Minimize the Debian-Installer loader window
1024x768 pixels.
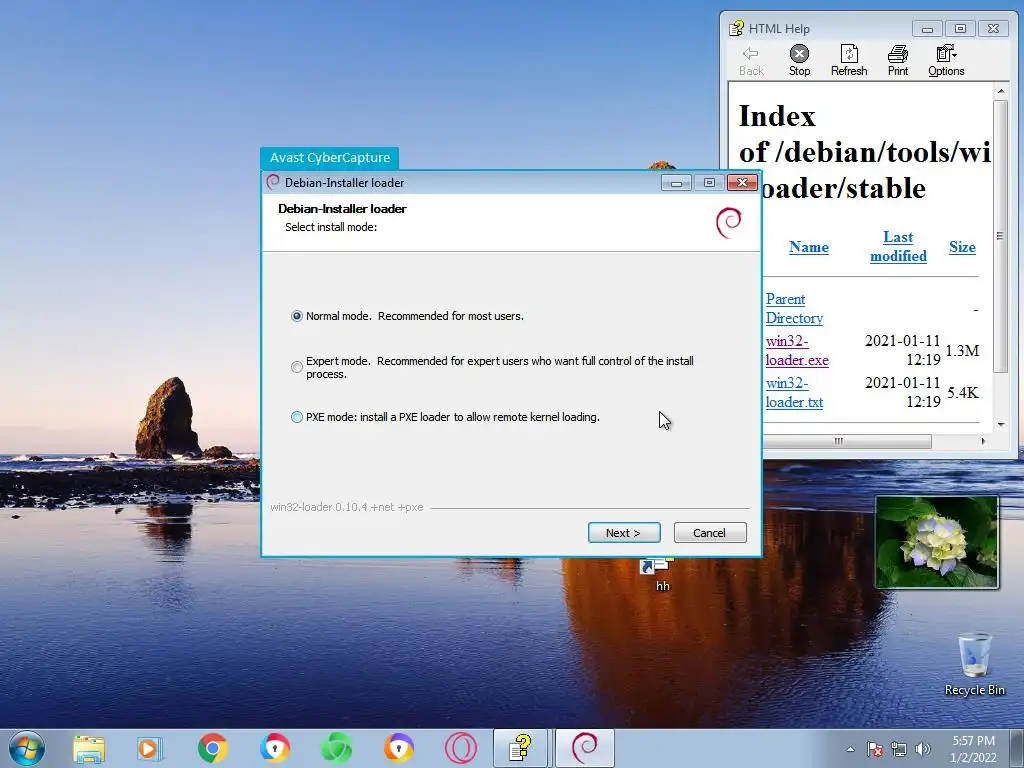676,182
